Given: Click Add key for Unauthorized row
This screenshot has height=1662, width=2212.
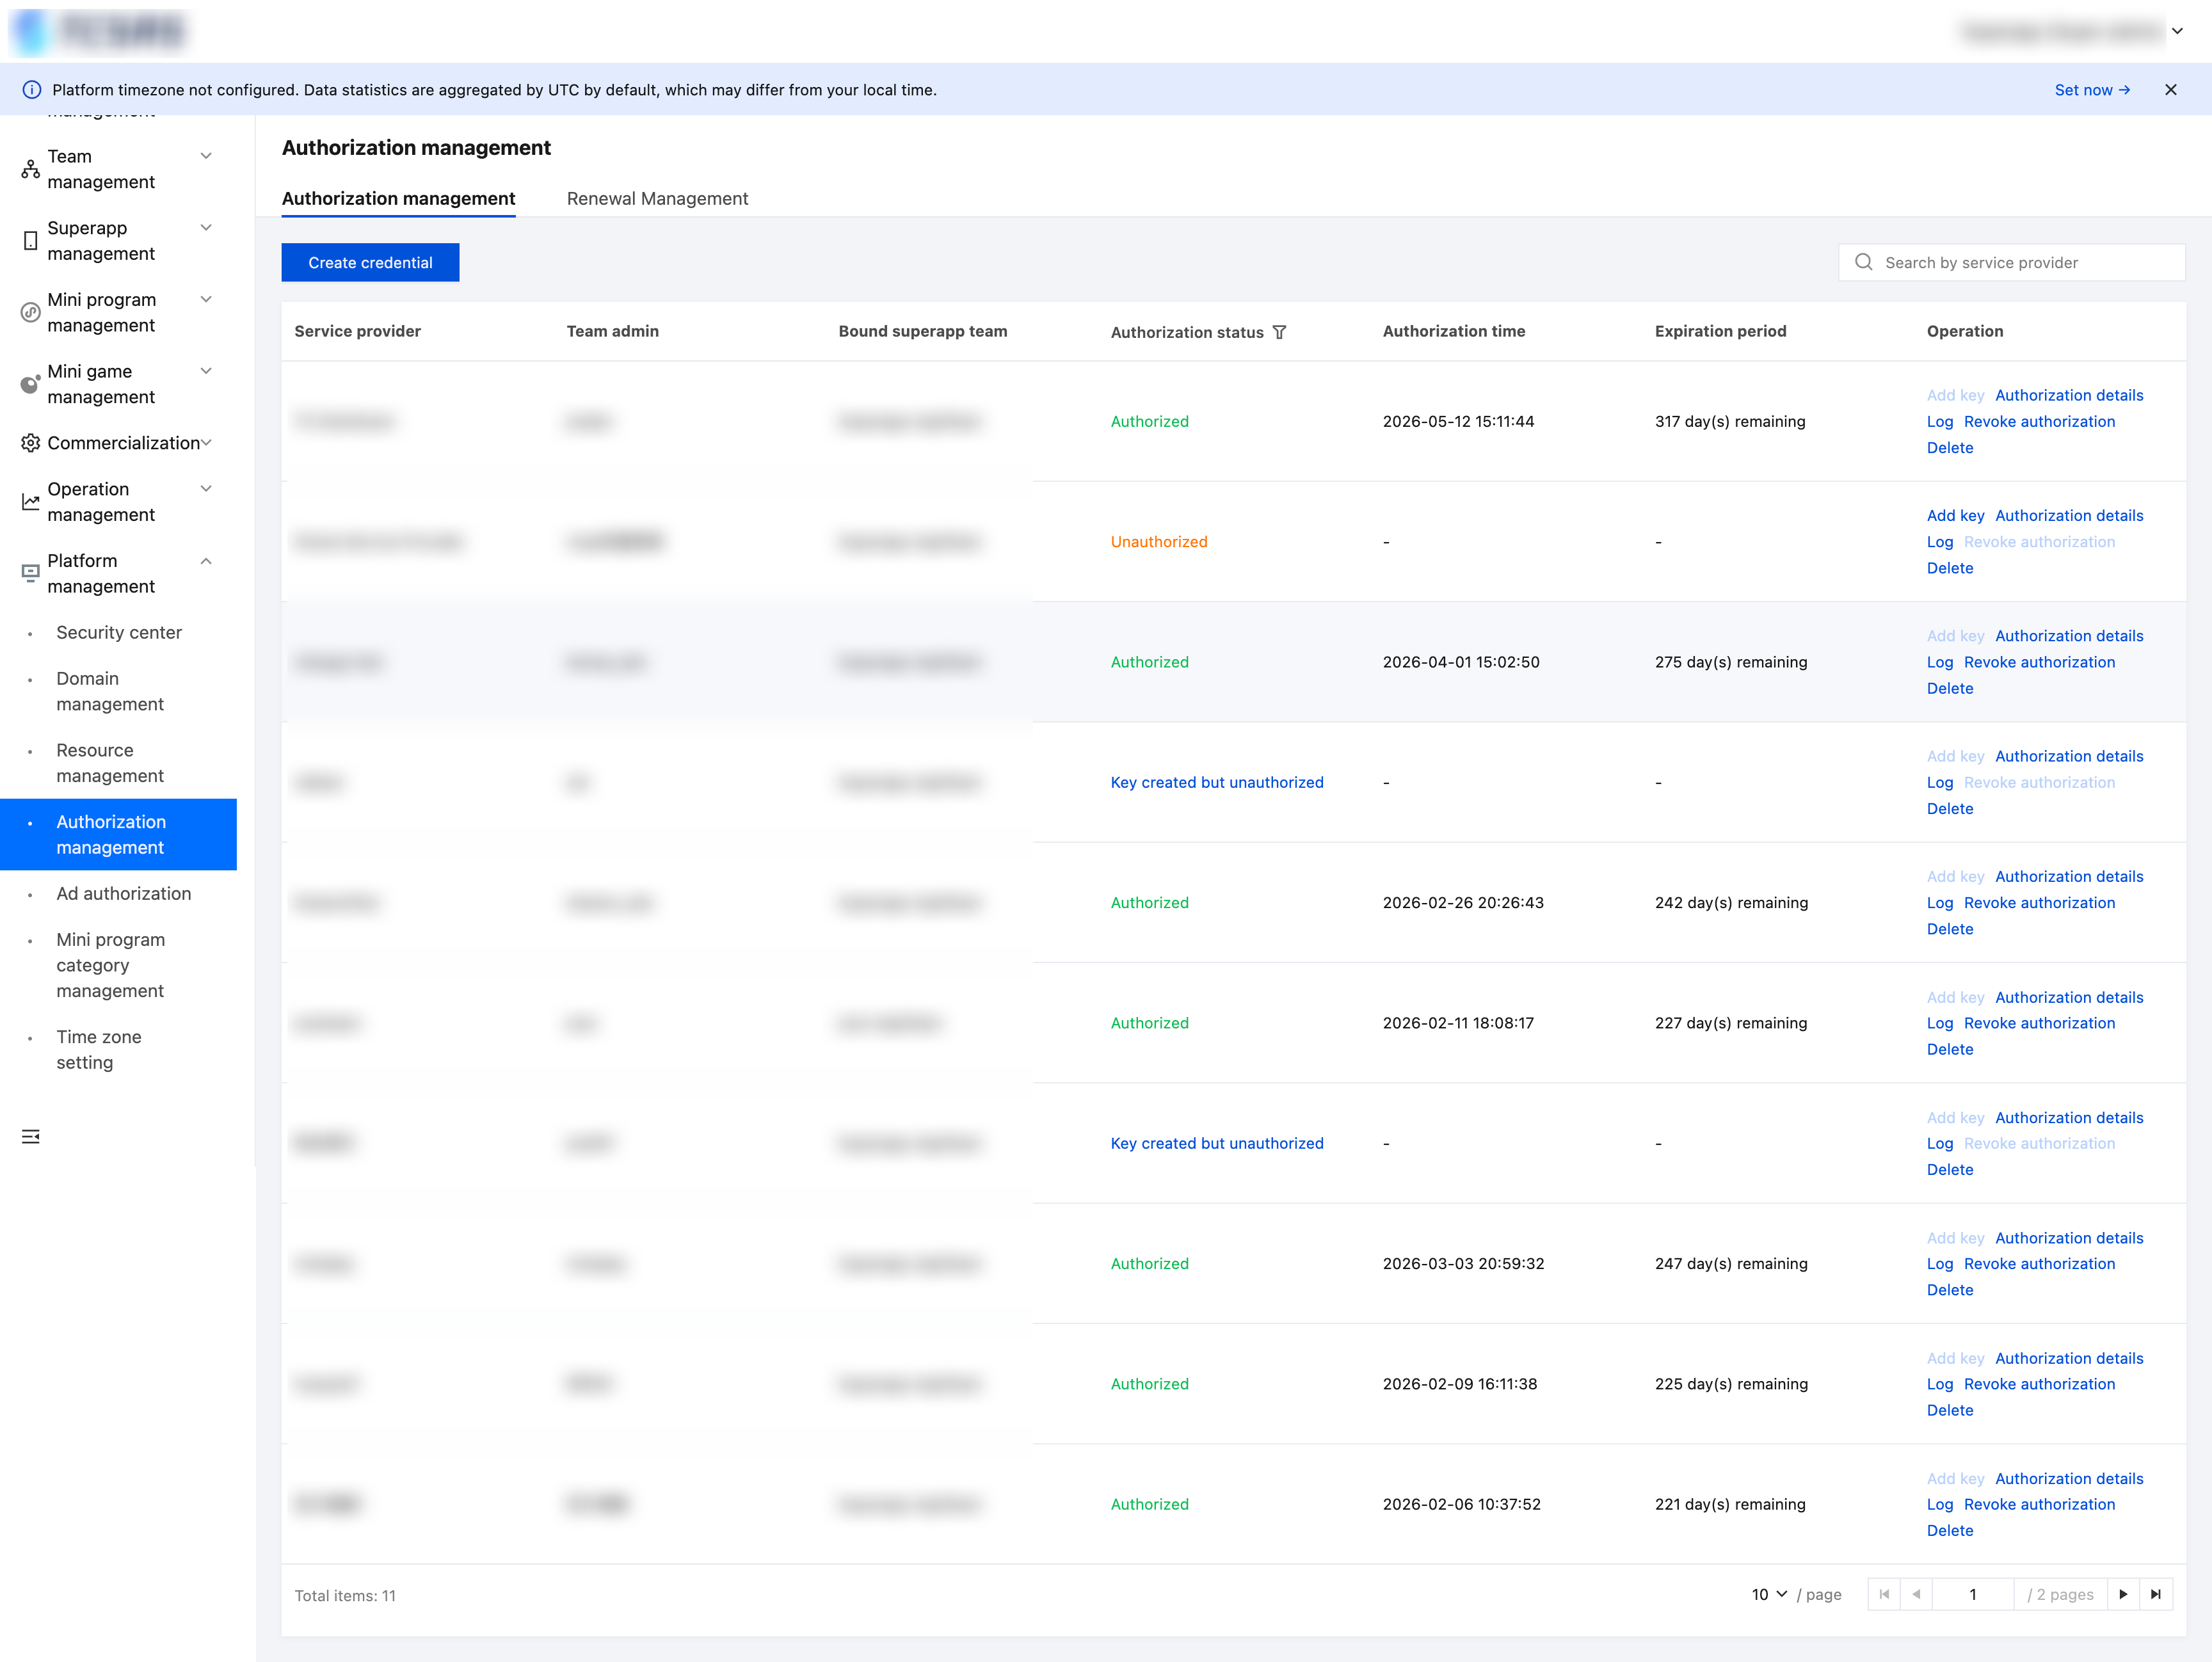Looking at the screenshot, I should tap(1955, 515).
